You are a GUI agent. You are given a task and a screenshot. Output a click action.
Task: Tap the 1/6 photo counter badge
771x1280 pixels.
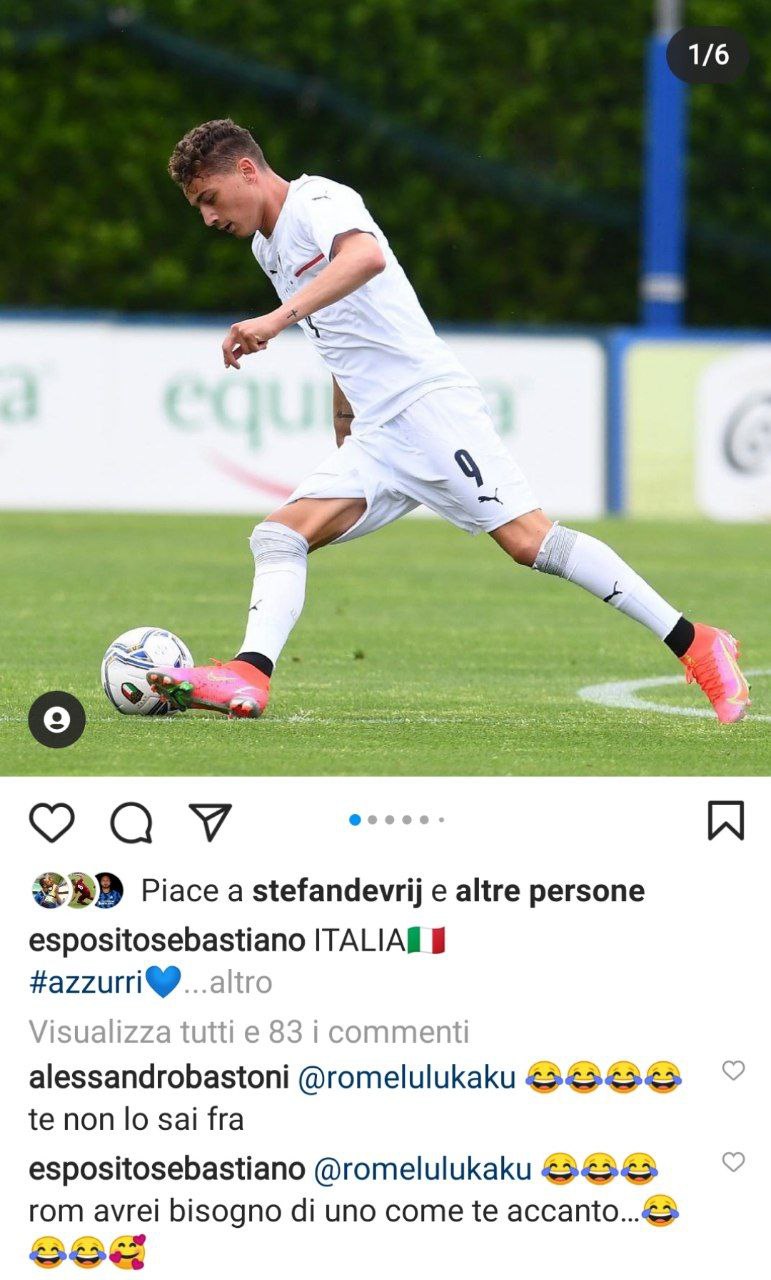pos(707,54)
